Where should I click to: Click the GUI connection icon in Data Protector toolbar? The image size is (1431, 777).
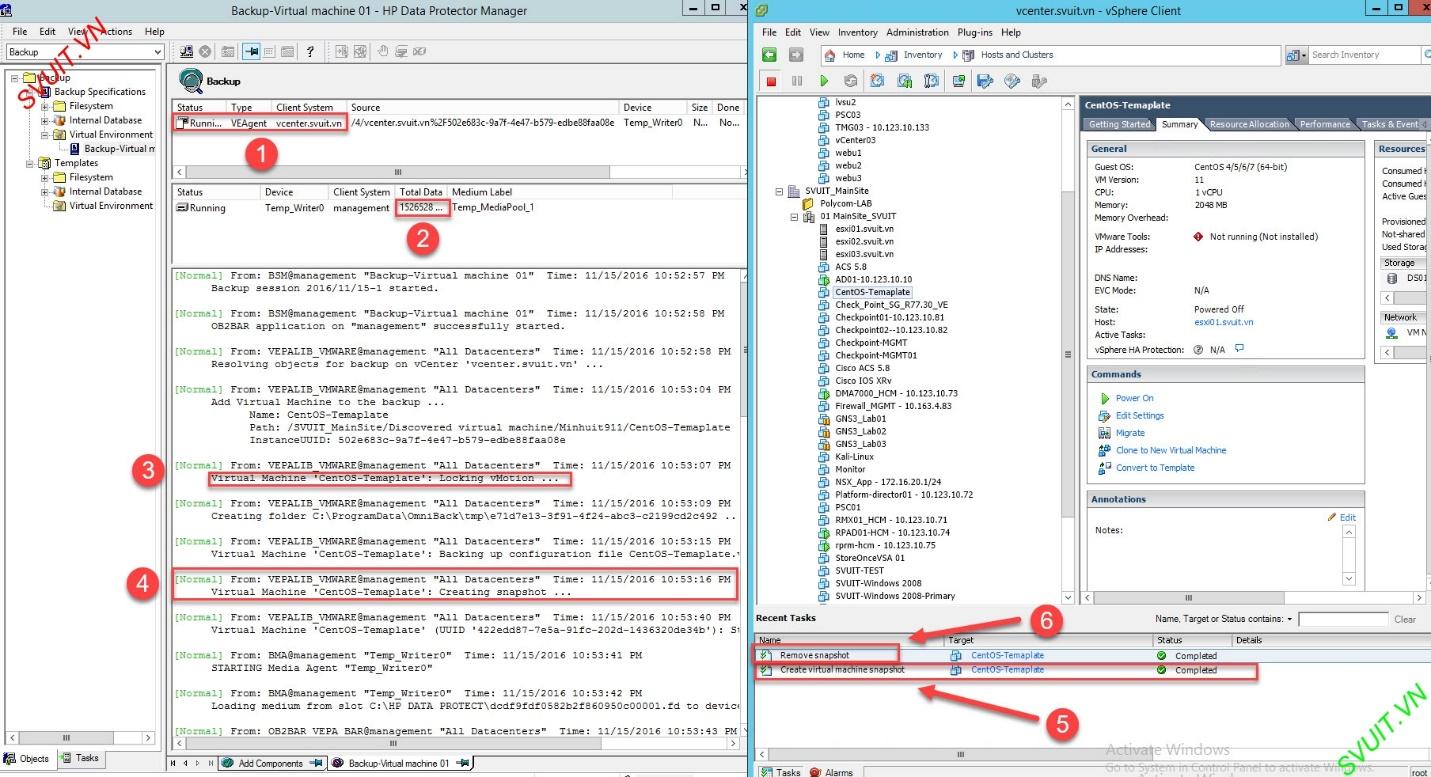point(186,52)
